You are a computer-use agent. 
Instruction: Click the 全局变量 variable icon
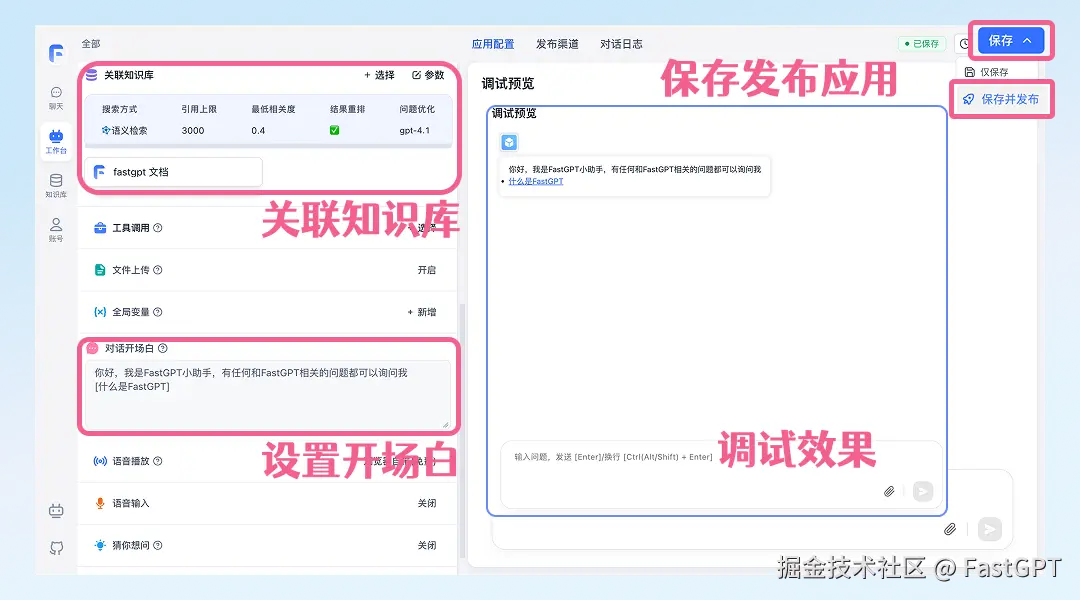tap(100, 312)
